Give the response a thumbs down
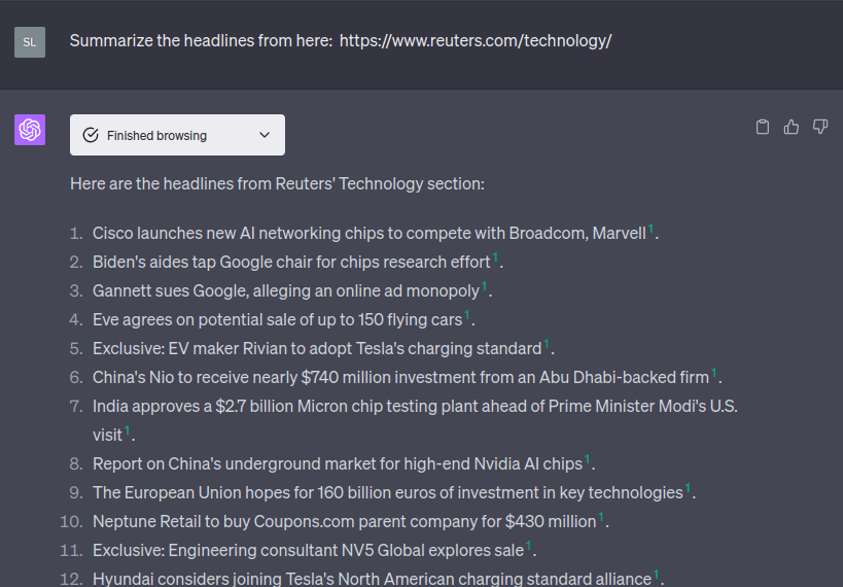This screenshot has width=843, height=587. tap(820, 127)
